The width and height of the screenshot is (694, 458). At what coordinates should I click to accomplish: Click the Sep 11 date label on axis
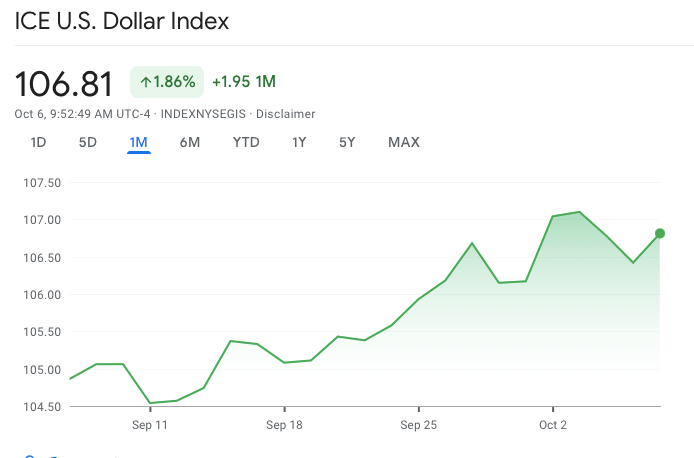pyautogui.click(x=150, y=424)
